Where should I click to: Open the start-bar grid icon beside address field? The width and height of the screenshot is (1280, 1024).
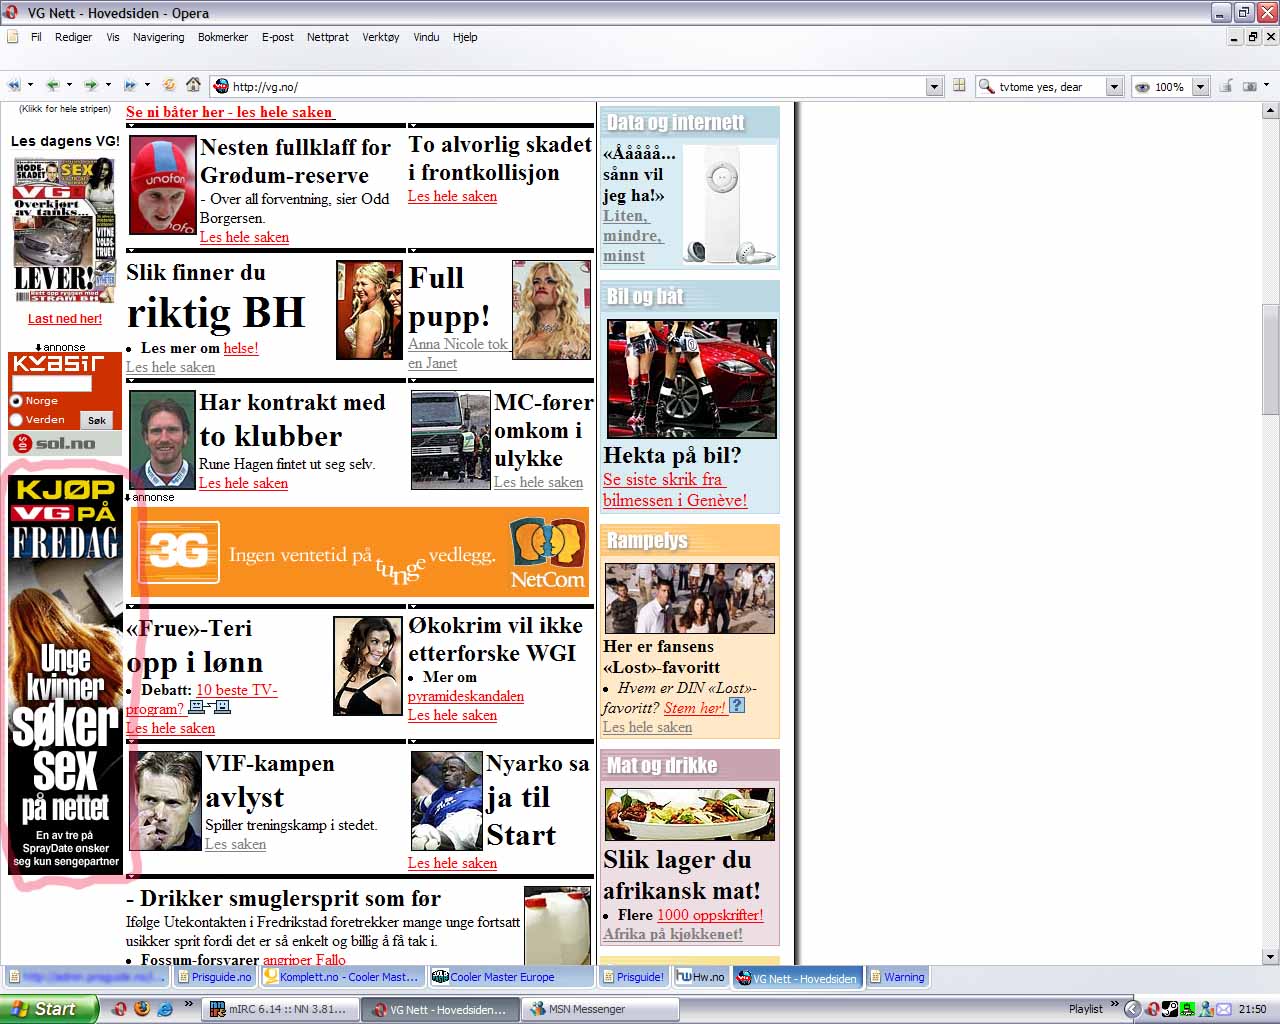959,86
